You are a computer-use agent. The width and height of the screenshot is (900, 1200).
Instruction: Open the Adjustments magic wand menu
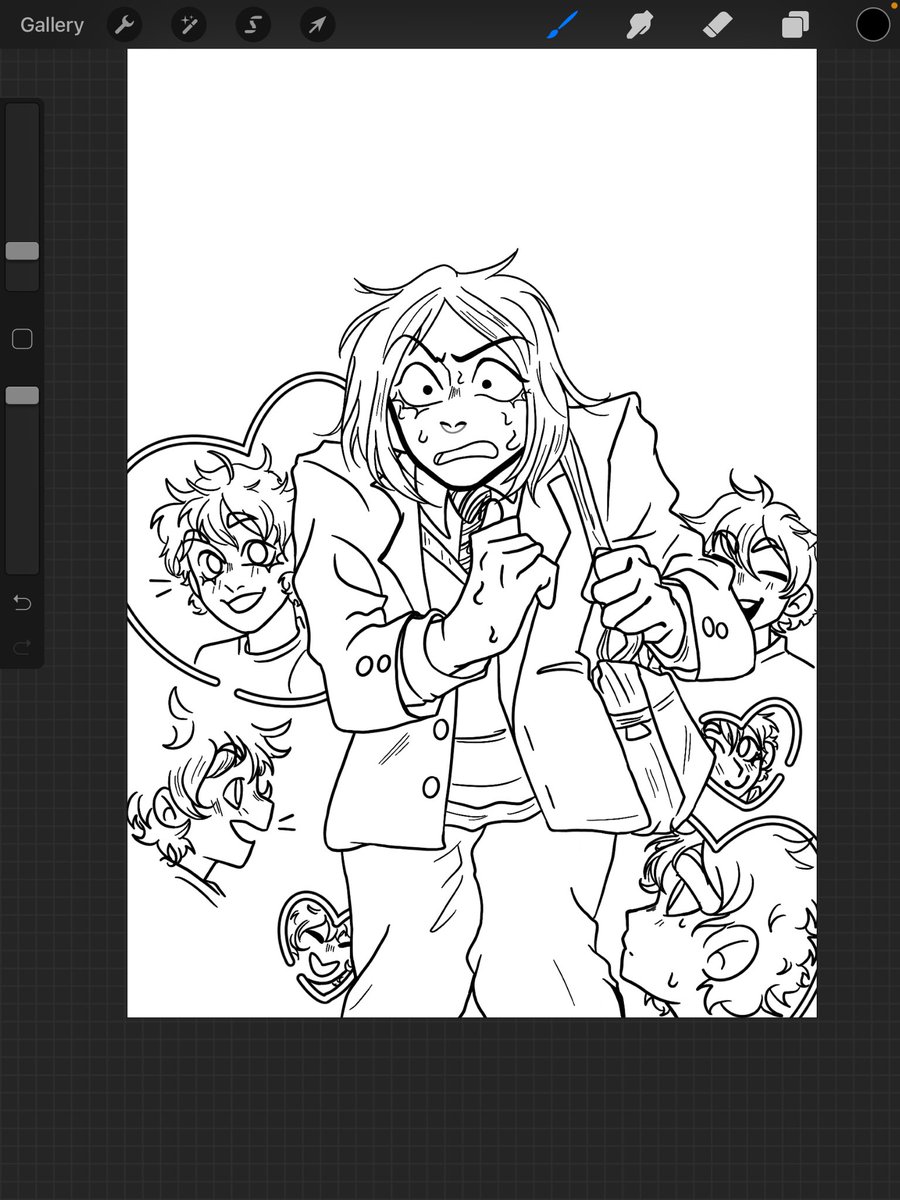(189, 25)
